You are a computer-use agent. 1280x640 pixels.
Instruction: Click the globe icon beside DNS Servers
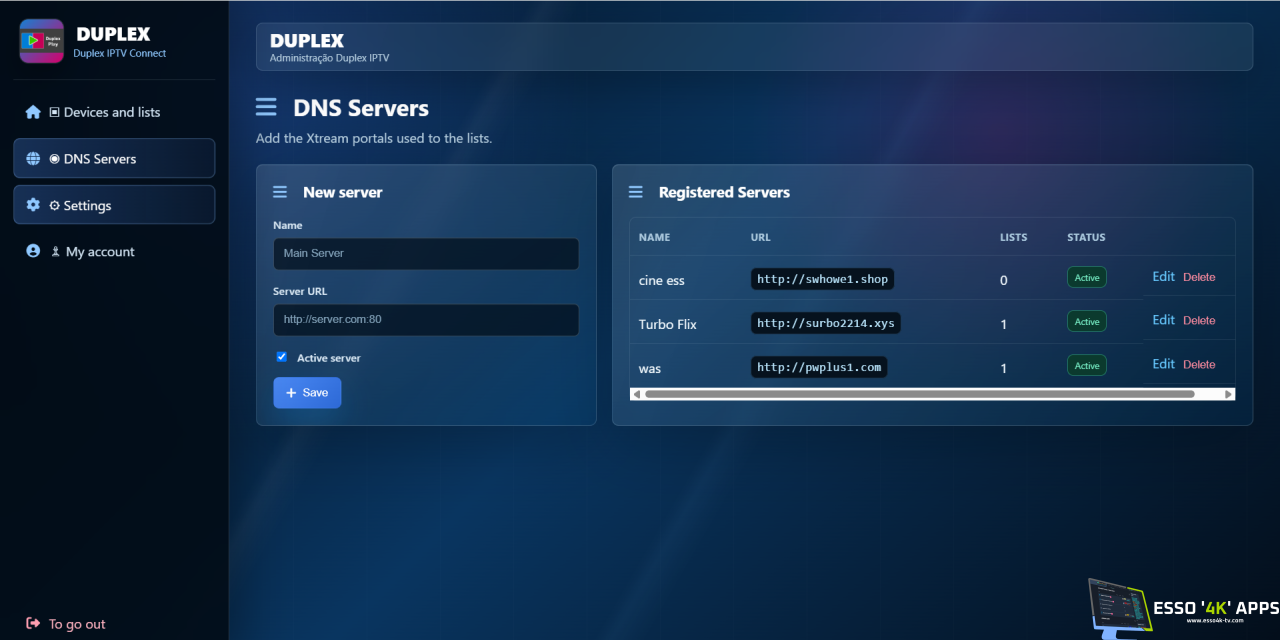click(33, 159)
